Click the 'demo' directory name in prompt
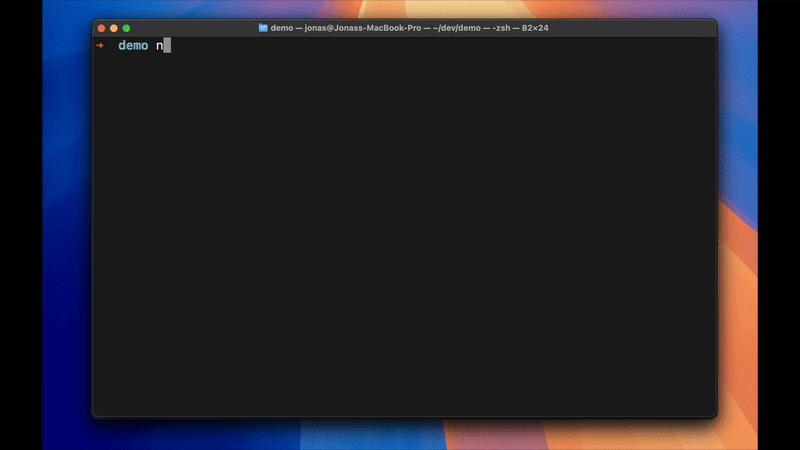The image size is (800, 450). 133,45
